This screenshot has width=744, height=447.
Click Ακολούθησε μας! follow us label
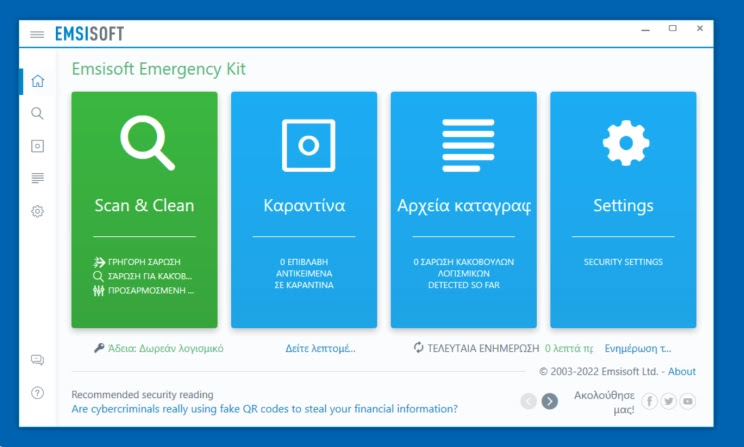coord(604,402)
